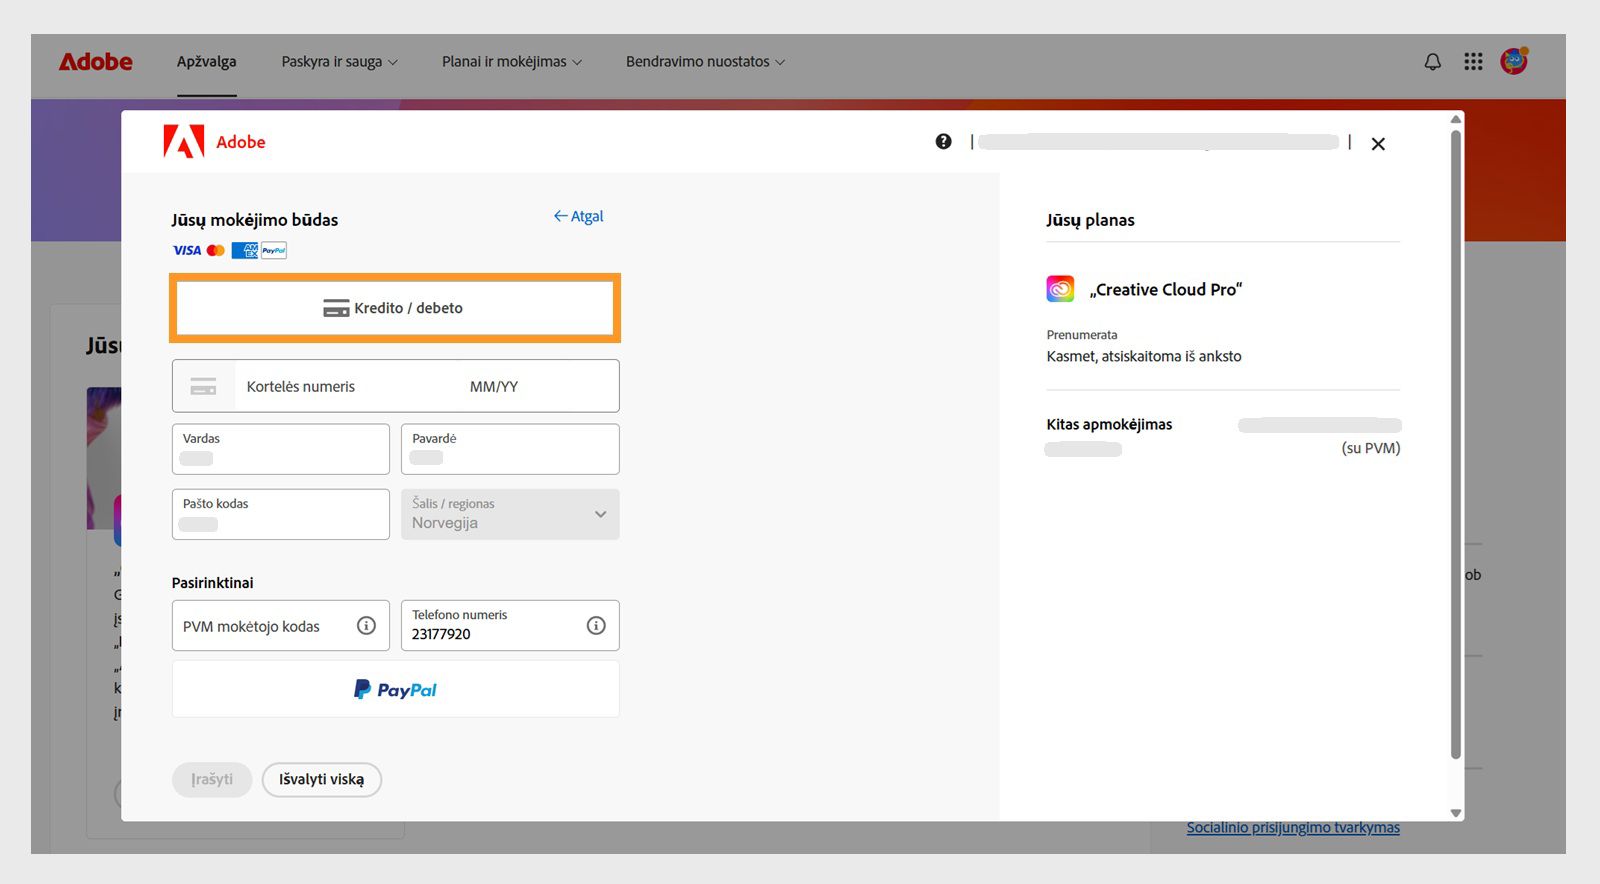Click the Adobe logo in the page header
The image size is (1600, 884).
pyautogui.click(x=95, y=62)
